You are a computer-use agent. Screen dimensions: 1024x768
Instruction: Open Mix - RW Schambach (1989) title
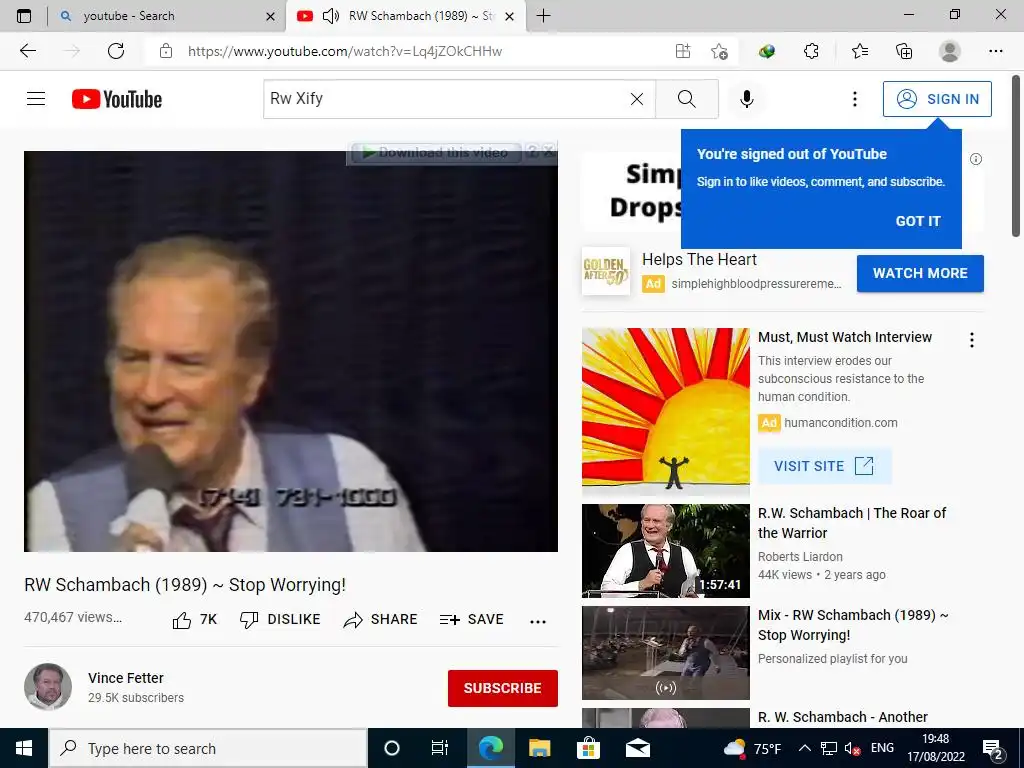click(853, 625)
